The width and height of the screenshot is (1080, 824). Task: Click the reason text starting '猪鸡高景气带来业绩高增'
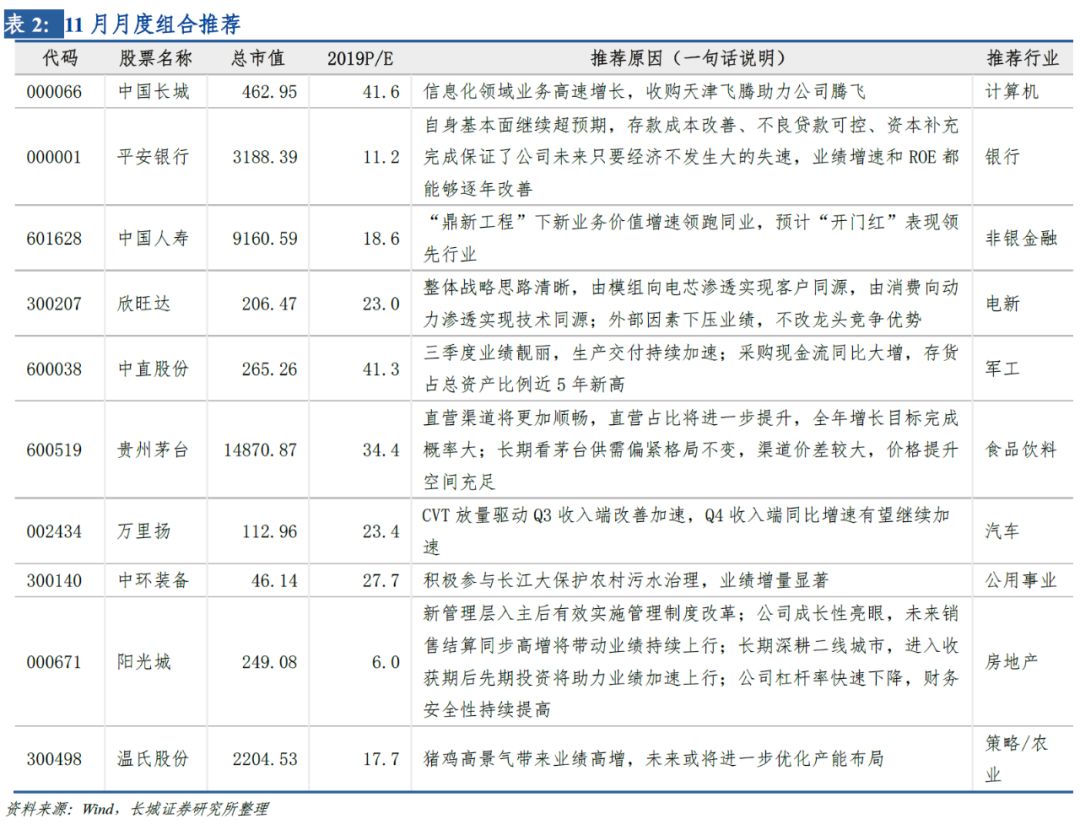654,759
